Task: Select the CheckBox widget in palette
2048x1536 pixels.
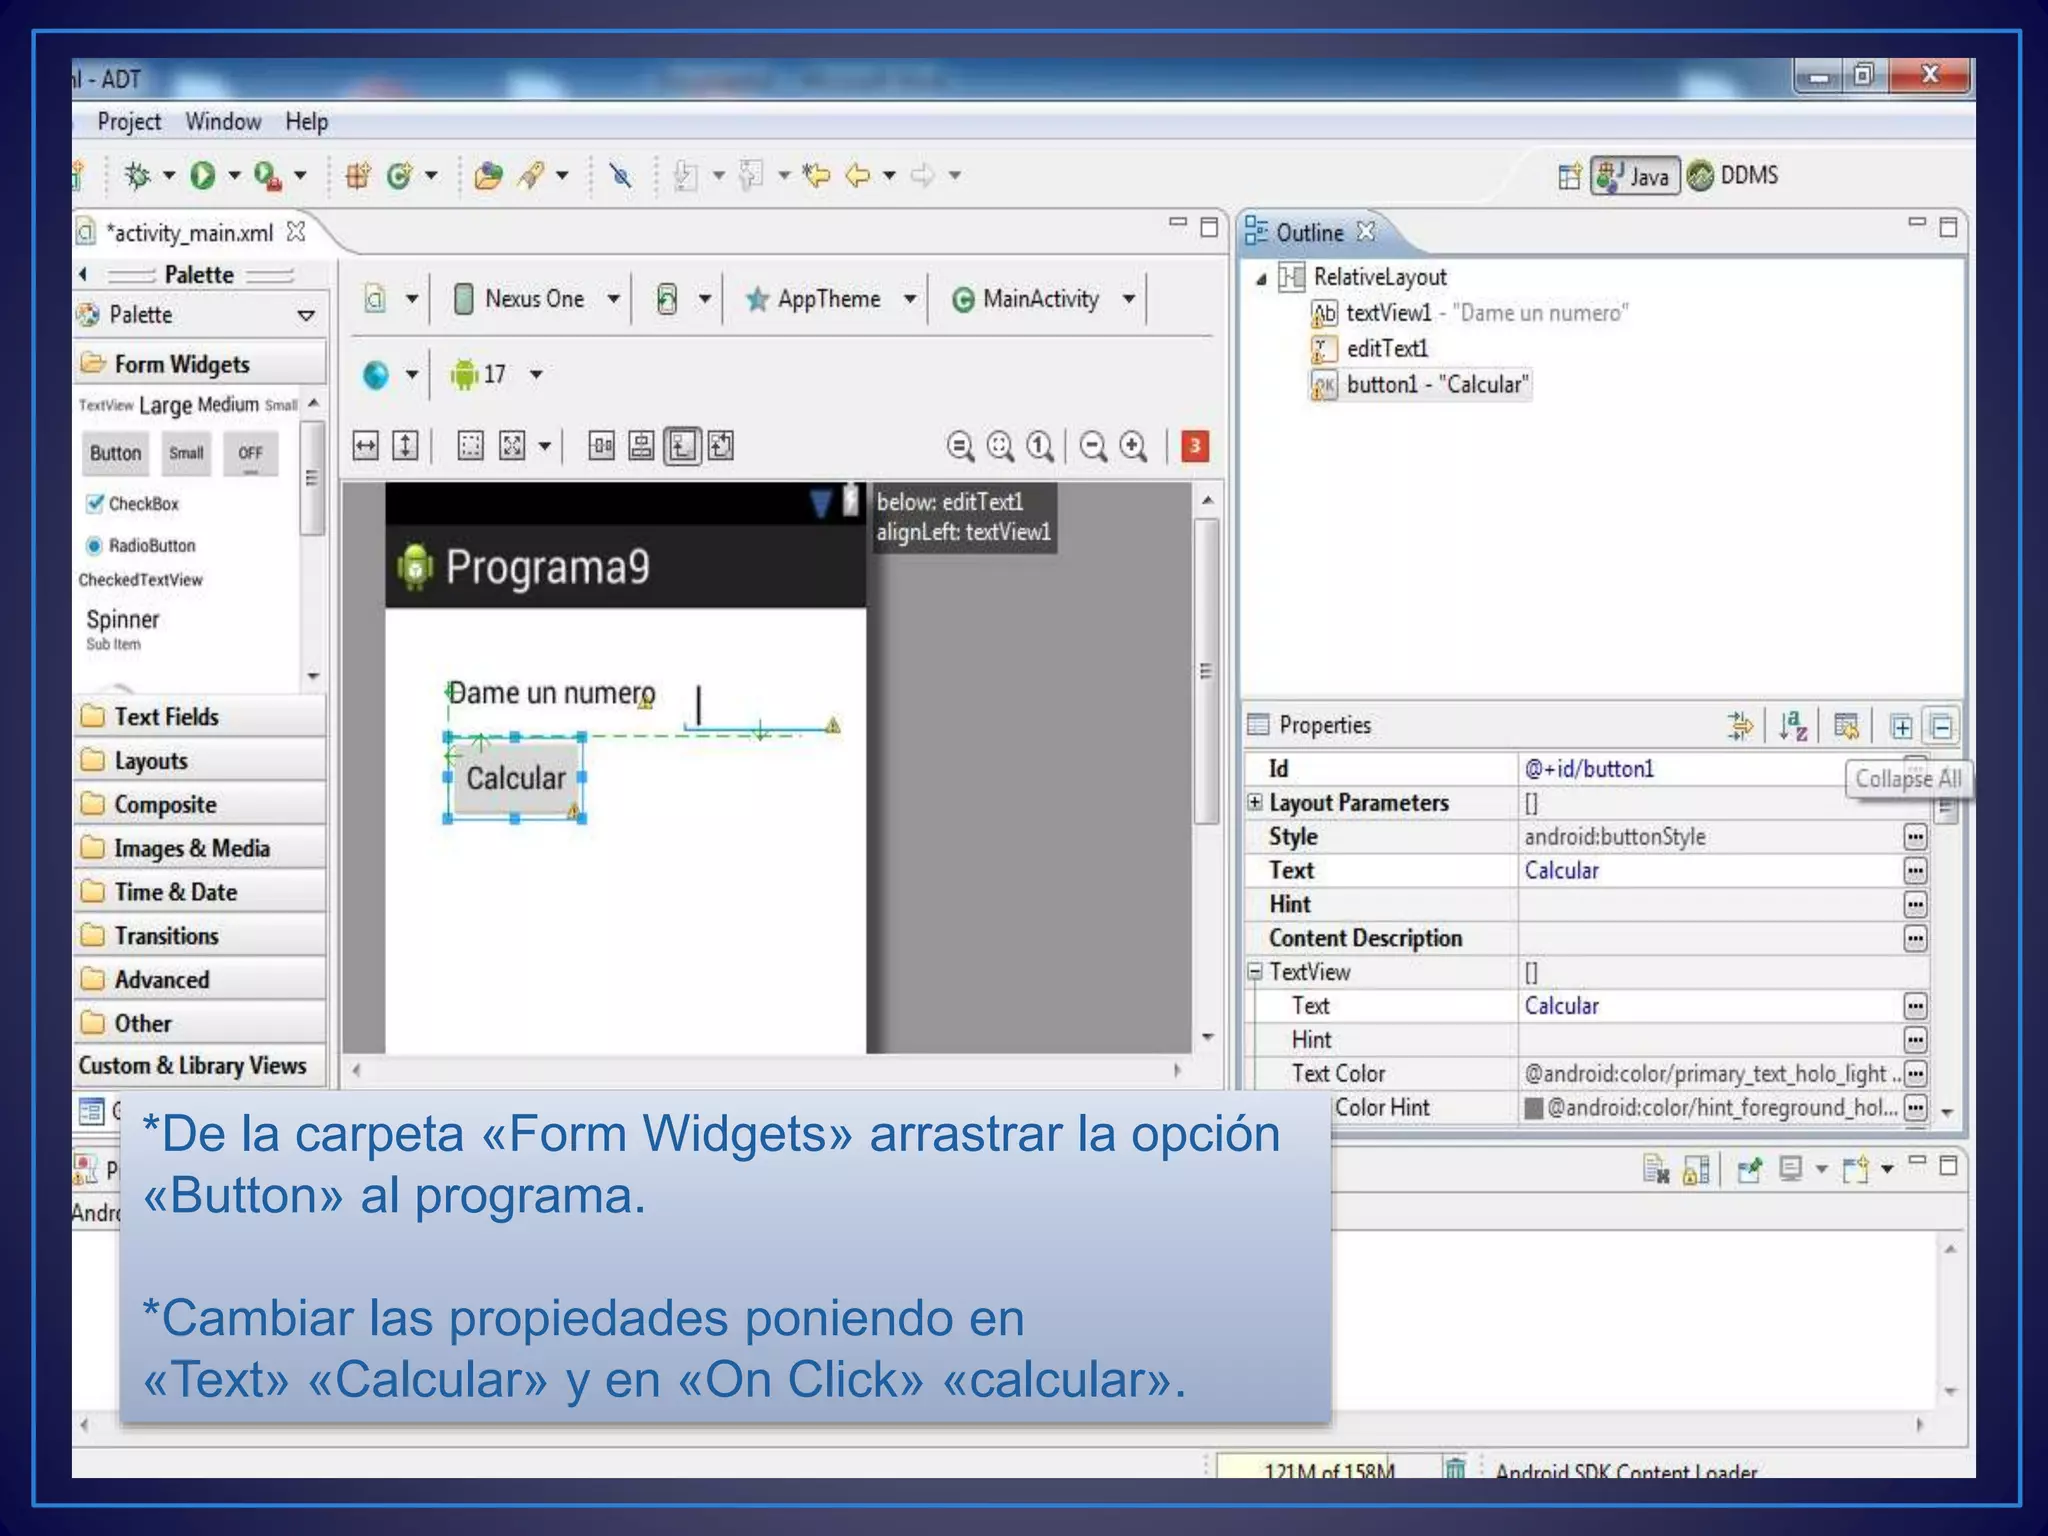Action: pos(132,504)
